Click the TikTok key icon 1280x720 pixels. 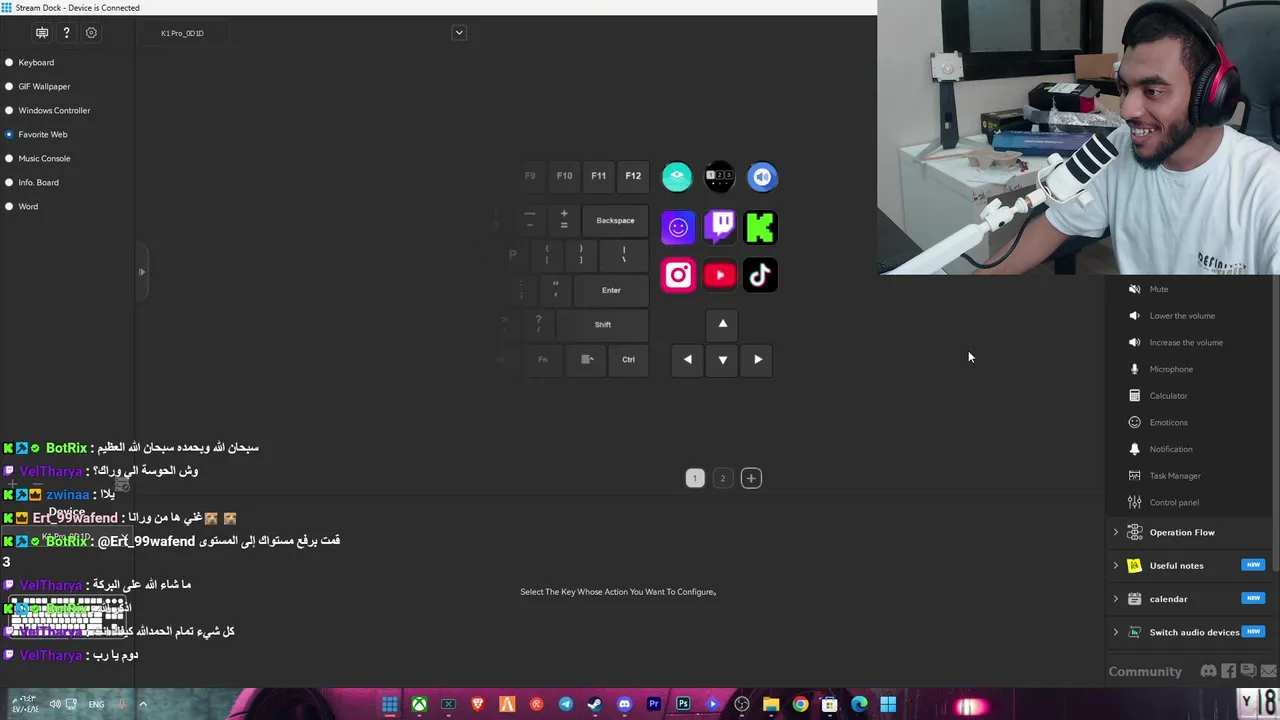pos(760,275)
